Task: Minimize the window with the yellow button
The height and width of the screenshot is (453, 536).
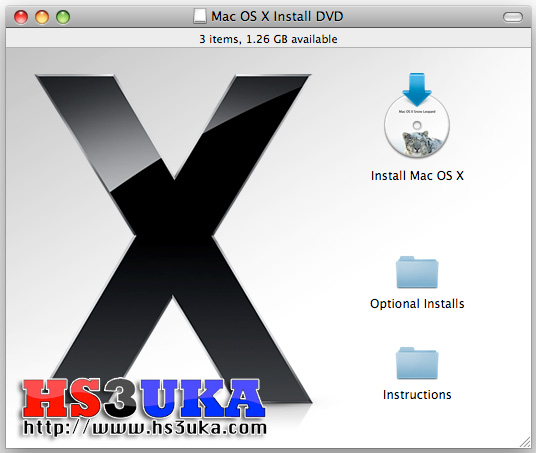Action: coord(42,17)
